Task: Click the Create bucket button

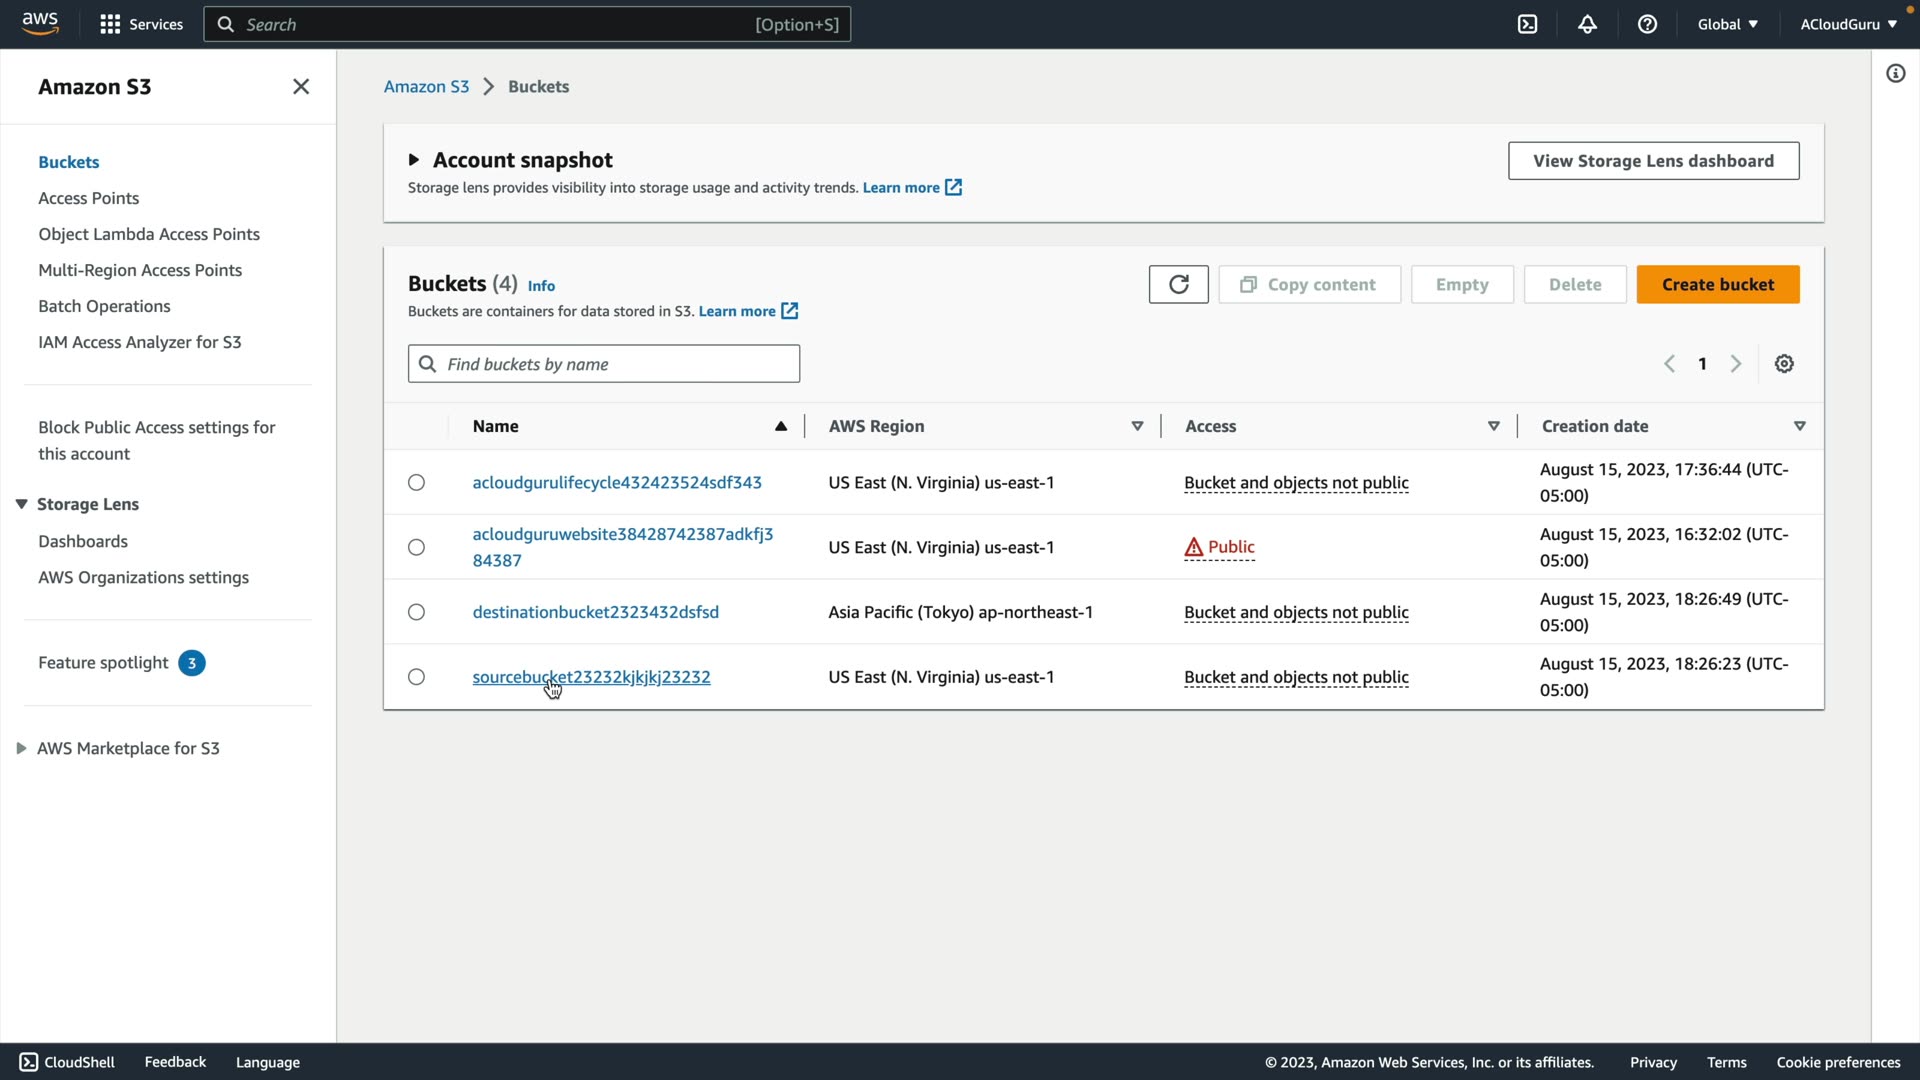Action: pyautogui.click(x=1717, y=285)
